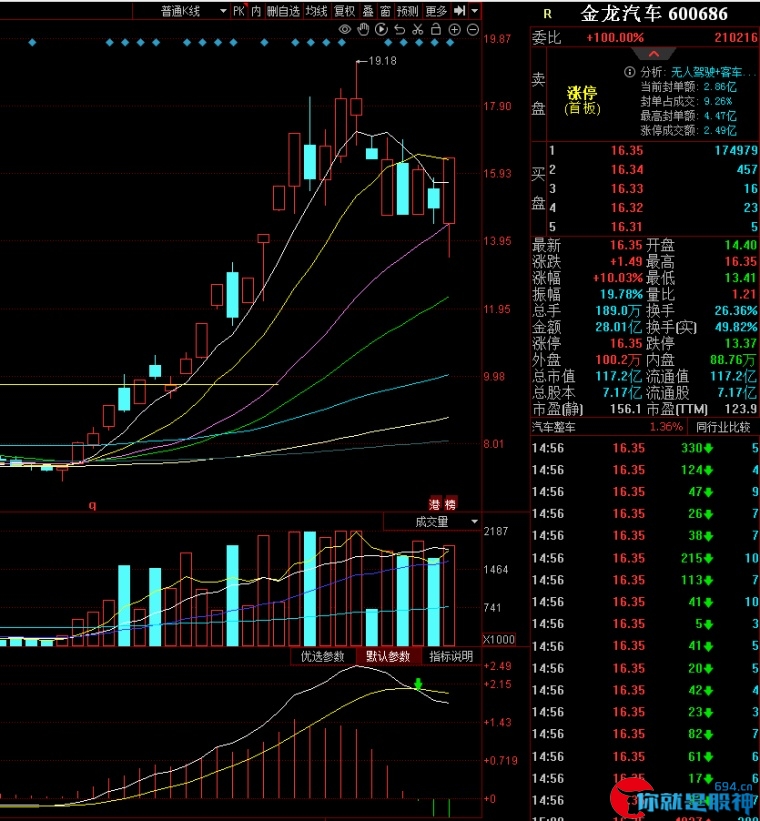Click the PK comparison button
The image size is (760, 821).
[239, 11]
